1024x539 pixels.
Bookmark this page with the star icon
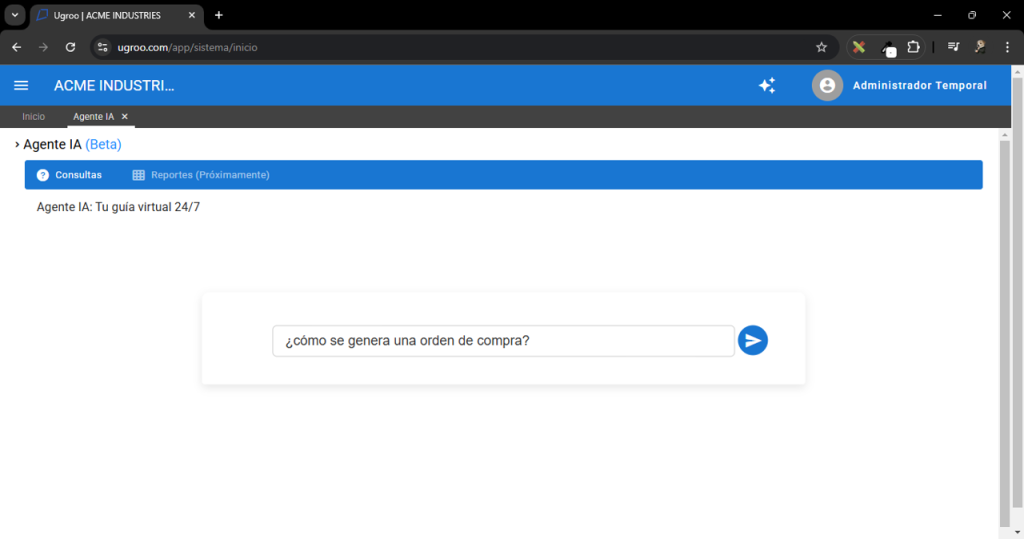tap(821, 47)
